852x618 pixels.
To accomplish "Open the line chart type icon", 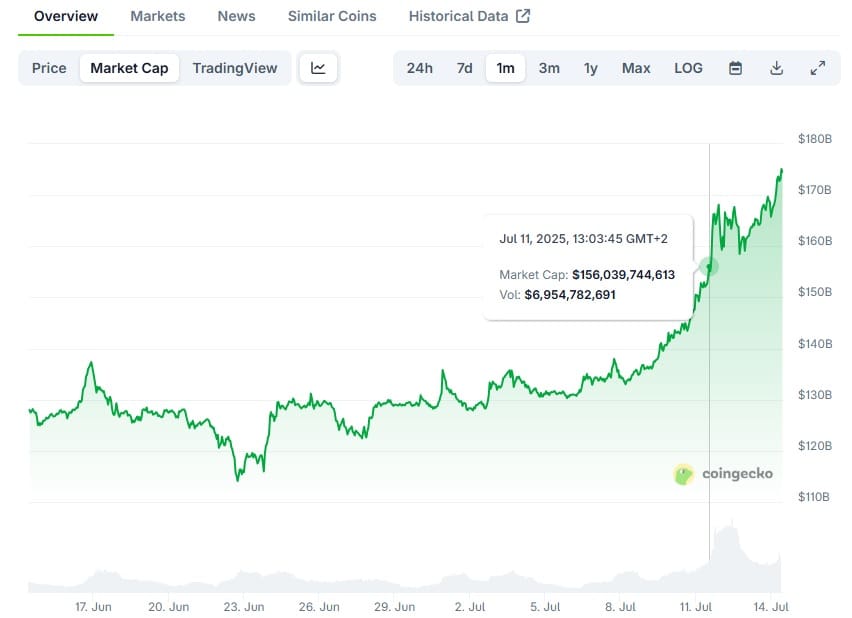I will pos(318,68).
